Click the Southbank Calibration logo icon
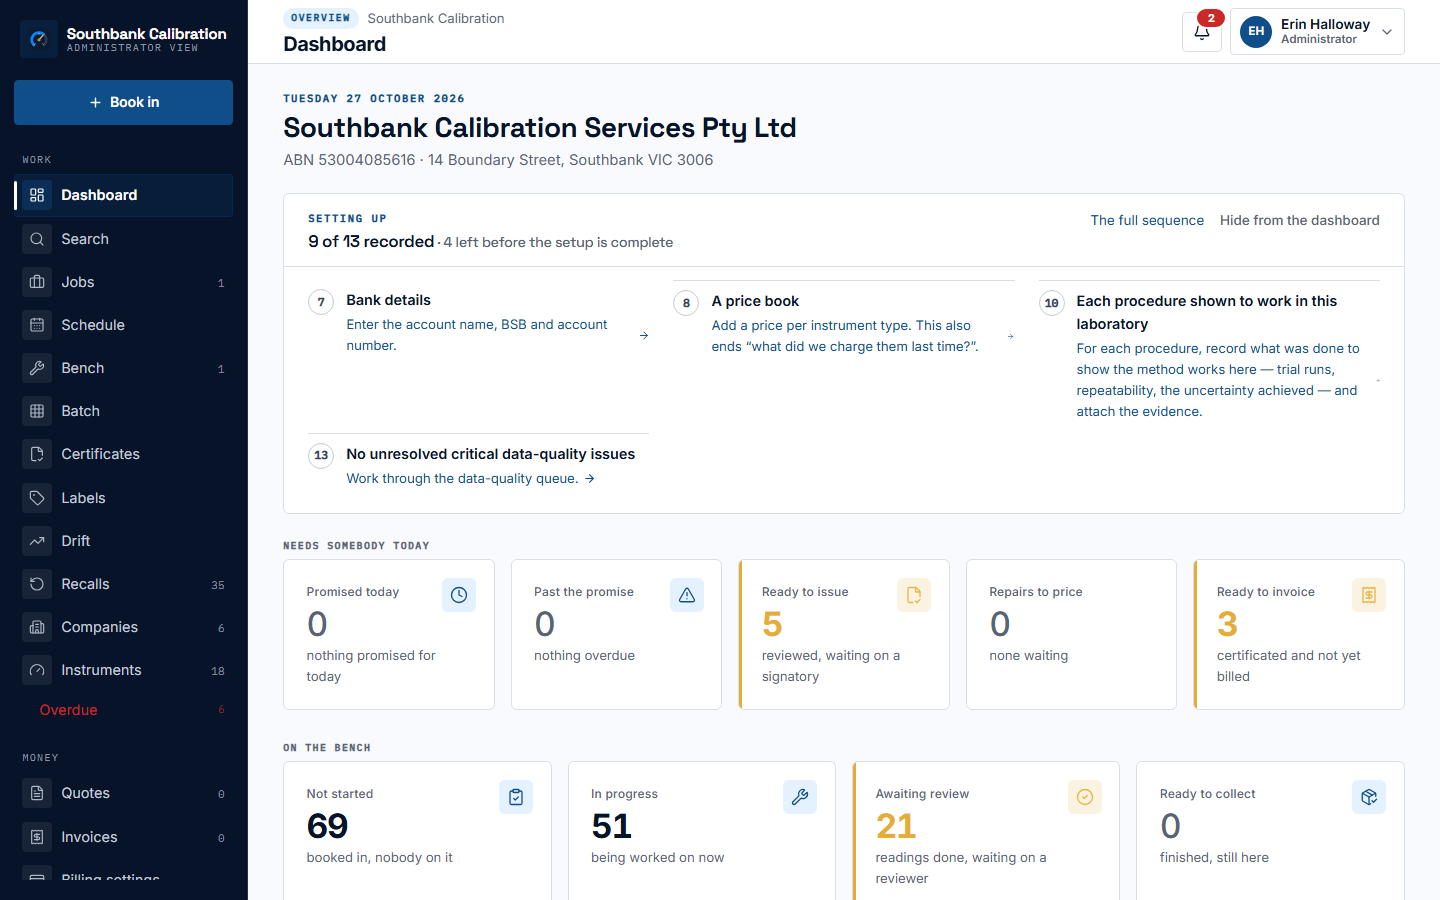Viewport: 1440px width, 900px height. coord(39,39)
